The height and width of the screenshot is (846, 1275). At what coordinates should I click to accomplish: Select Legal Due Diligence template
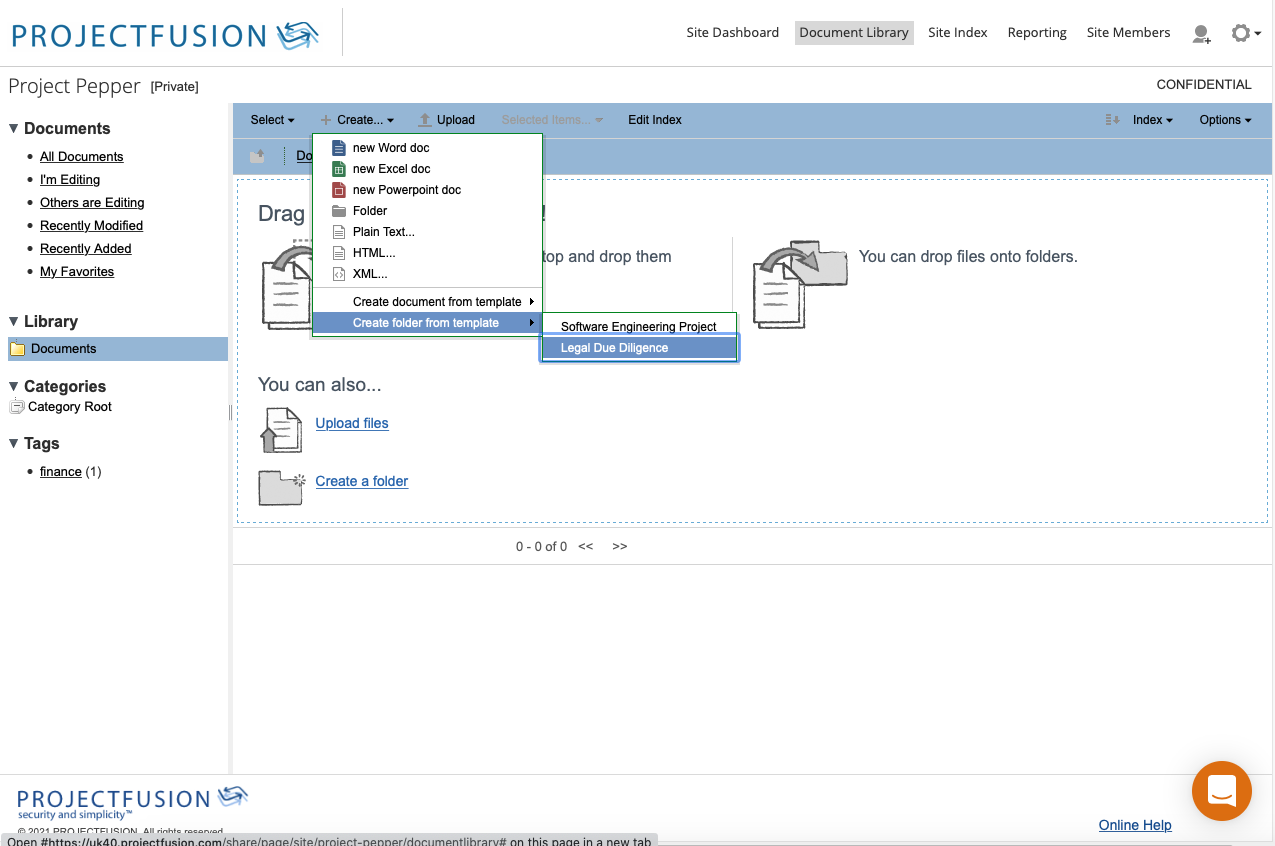(x=614, y=348)
